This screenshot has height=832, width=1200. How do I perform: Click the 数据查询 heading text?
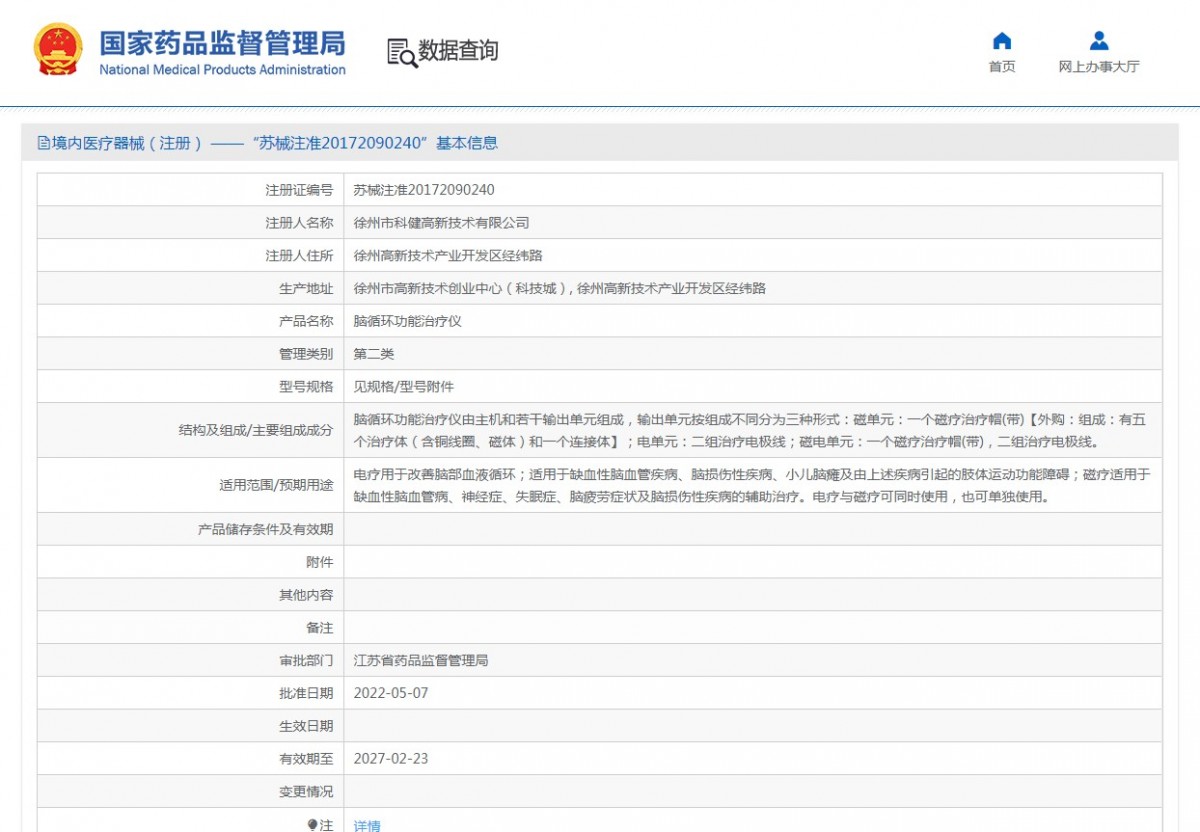[458, 51]
